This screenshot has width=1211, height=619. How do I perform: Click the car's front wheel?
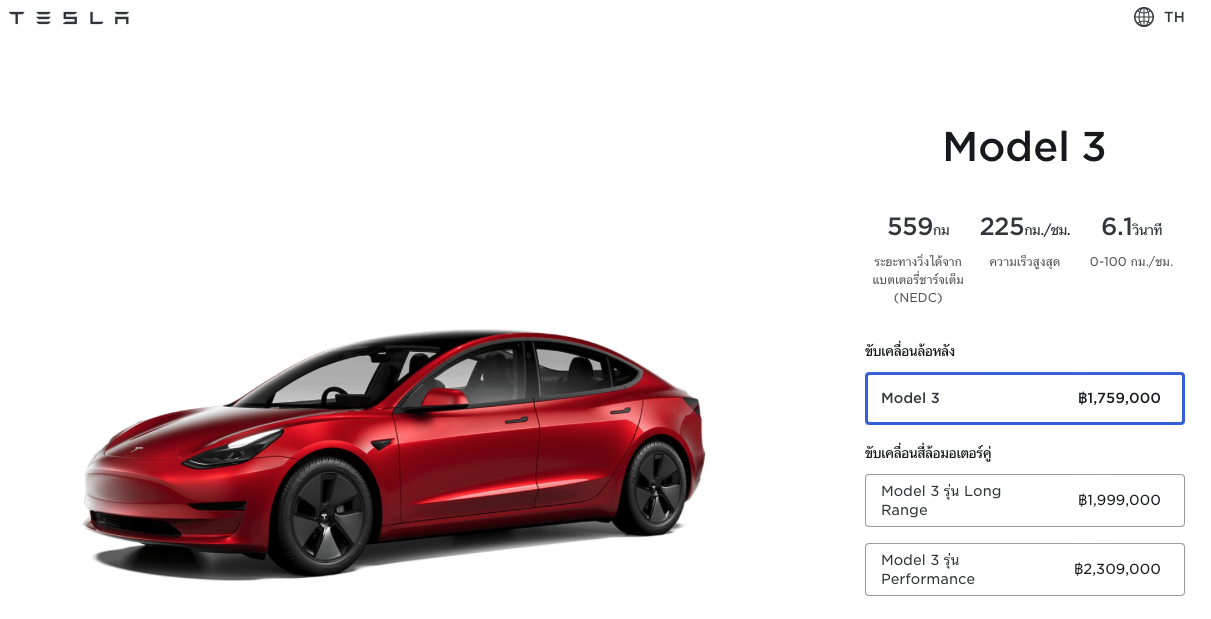click(321, 515)
